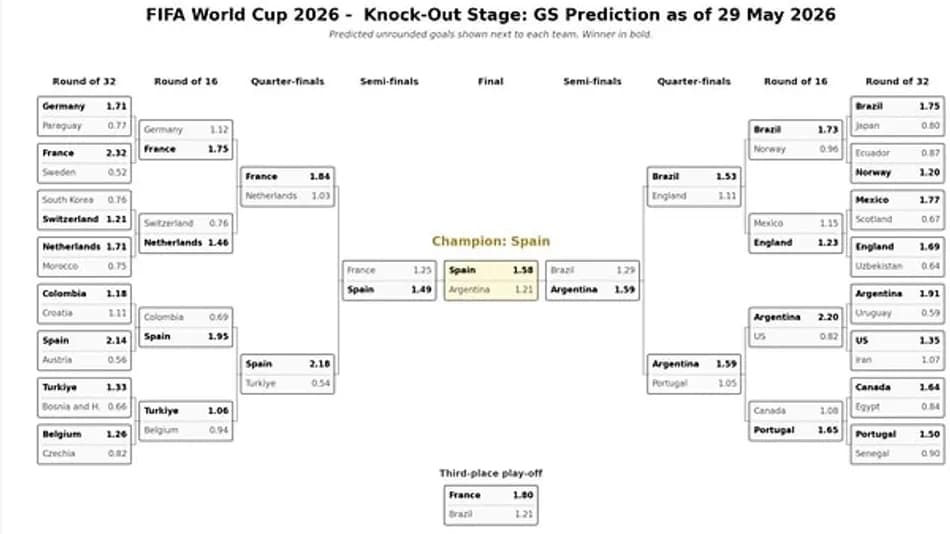950x534 pixels.
Task: Select the Belgium vs Czechia match box
Action: coord(84,444)
